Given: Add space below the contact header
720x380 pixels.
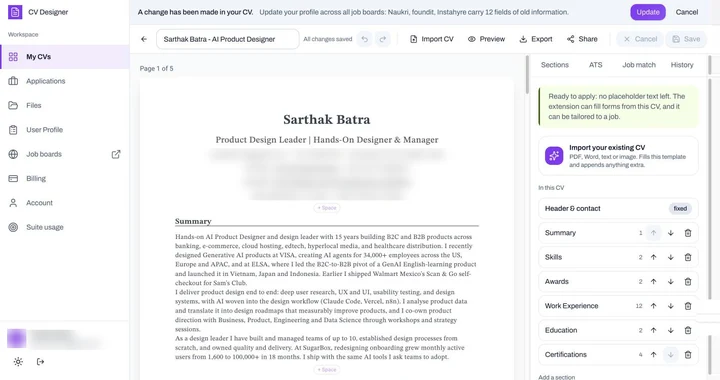Looking at the screenshot, I should (327, 208).
